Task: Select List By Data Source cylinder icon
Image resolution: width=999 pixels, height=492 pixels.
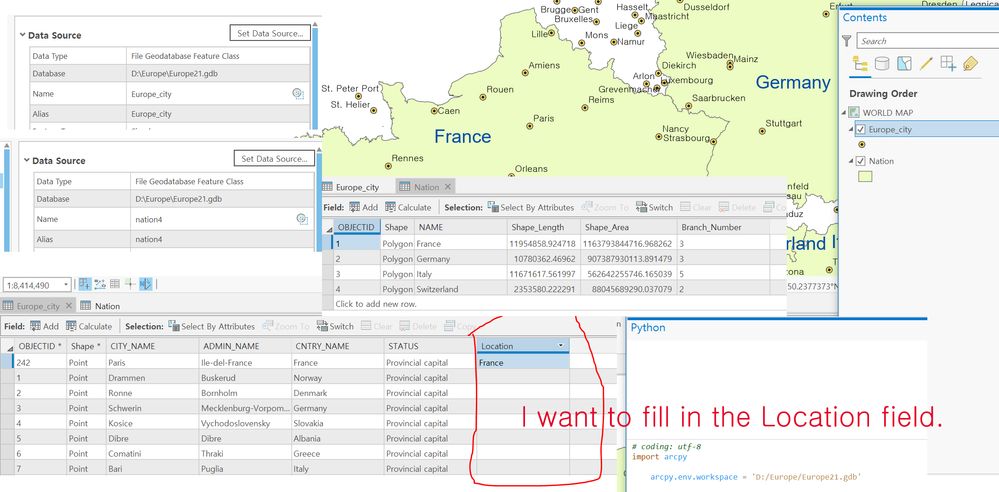Action: coord(882,64)
